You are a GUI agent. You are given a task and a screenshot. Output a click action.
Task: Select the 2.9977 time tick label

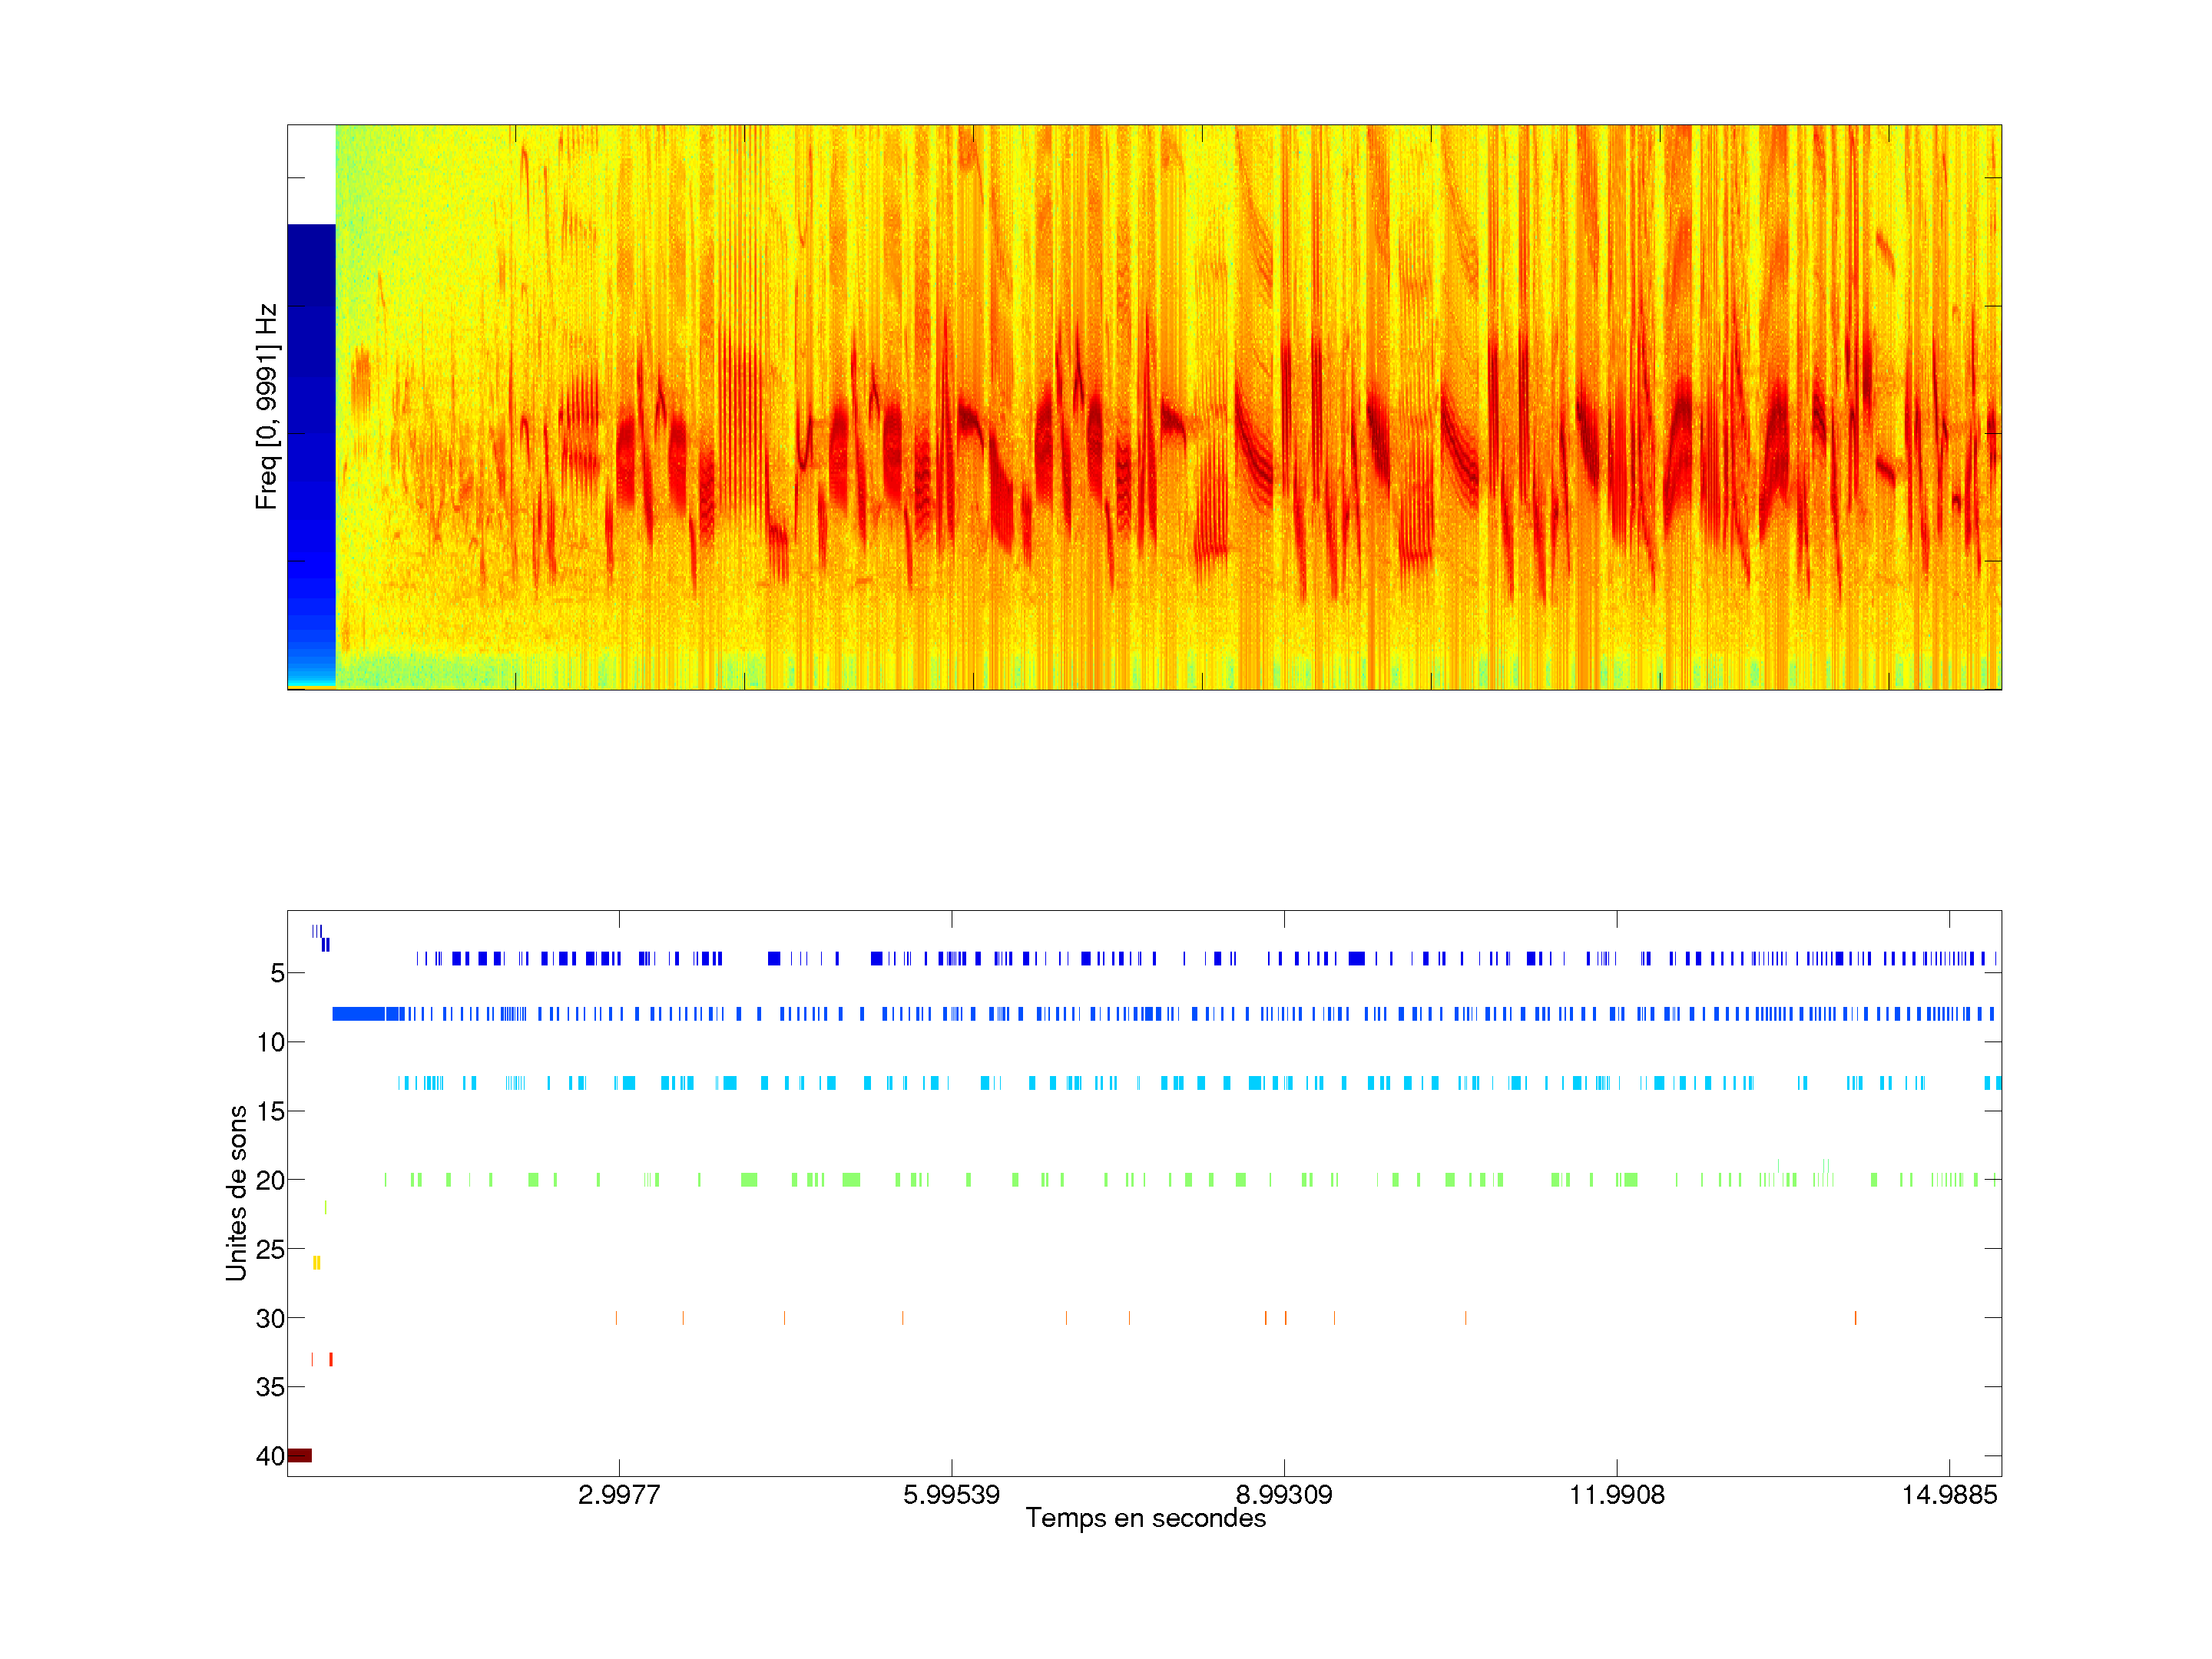coord(619,1494)
